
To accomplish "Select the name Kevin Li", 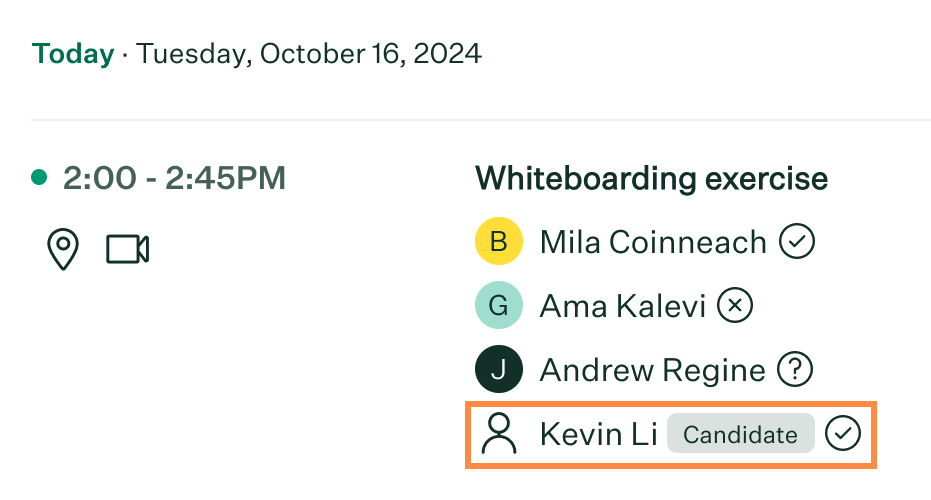I will (x=598, y=435).
